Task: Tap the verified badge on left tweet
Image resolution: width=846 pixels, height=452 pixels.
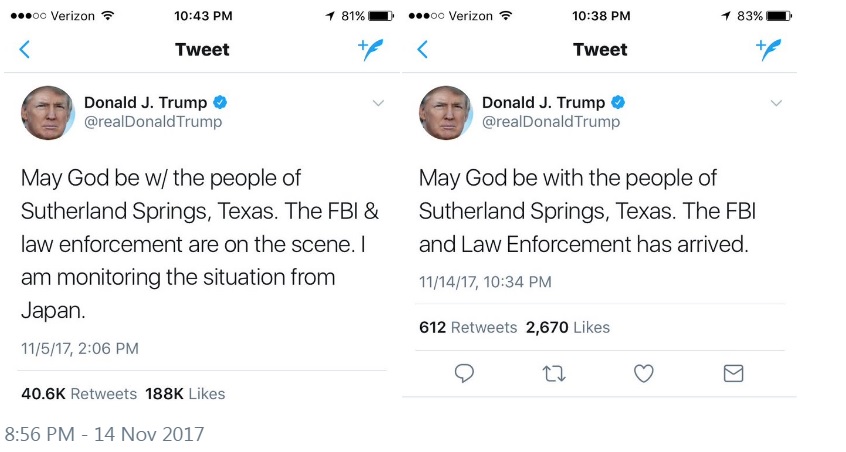Action: [220, 103]
